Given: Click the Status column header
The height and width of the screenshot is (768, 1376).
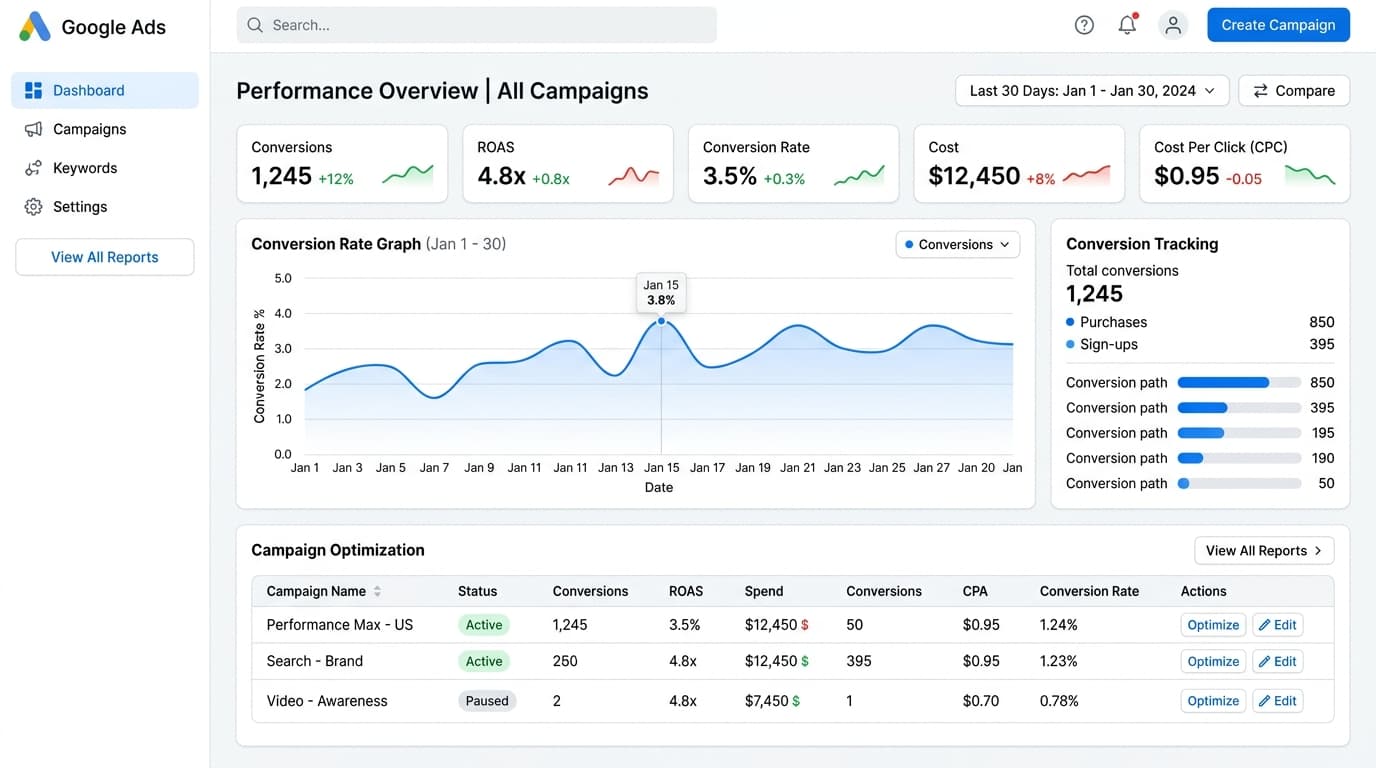Looking at the screenshot, I should 477,591.
